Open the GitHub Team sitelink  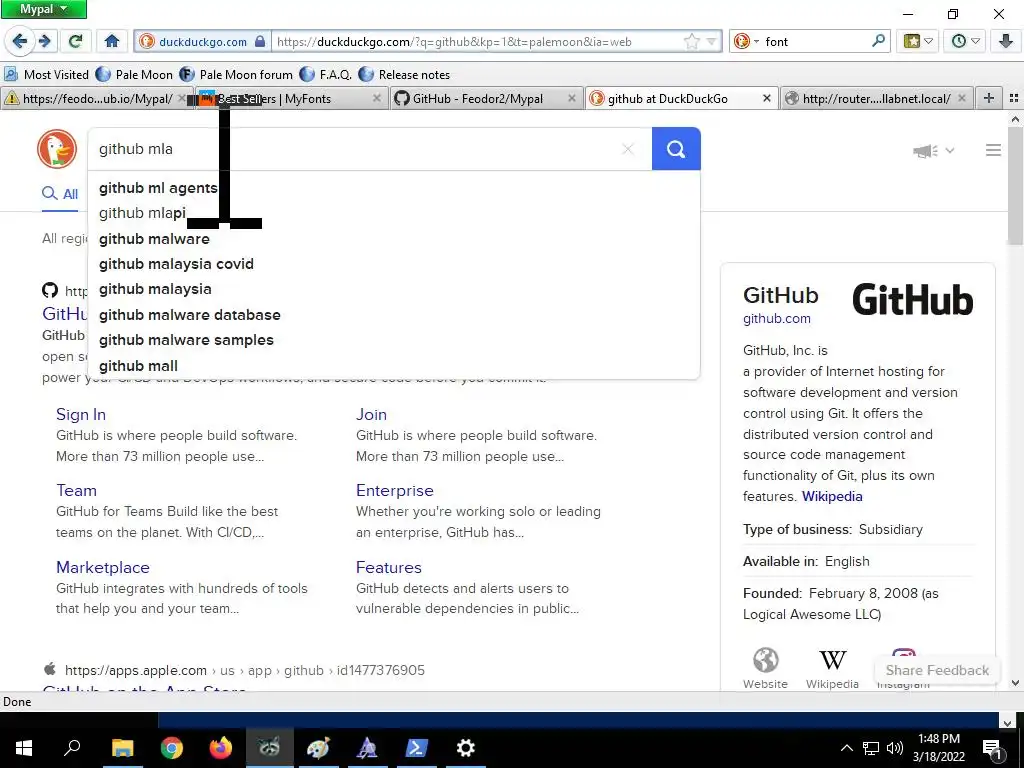(76, 490)
